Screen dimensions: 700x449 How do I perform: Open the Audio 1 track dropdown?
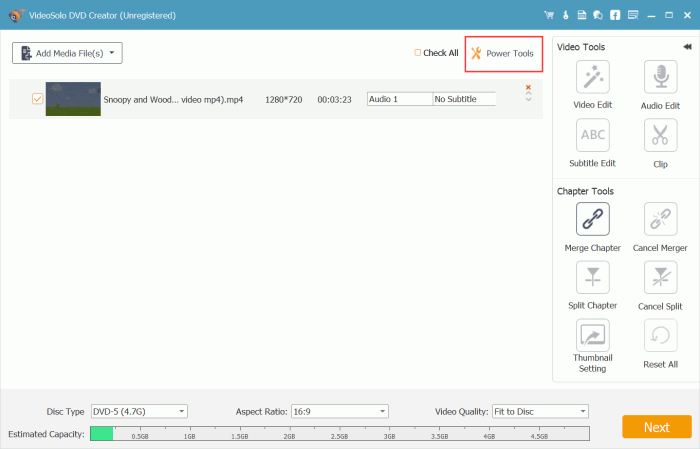400,99
